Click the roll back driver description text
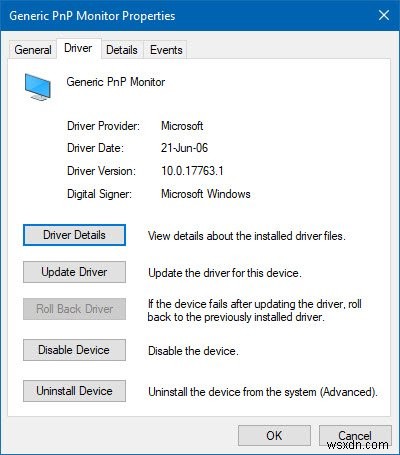This screenshot has height=455, width=400. click(255, 310)
